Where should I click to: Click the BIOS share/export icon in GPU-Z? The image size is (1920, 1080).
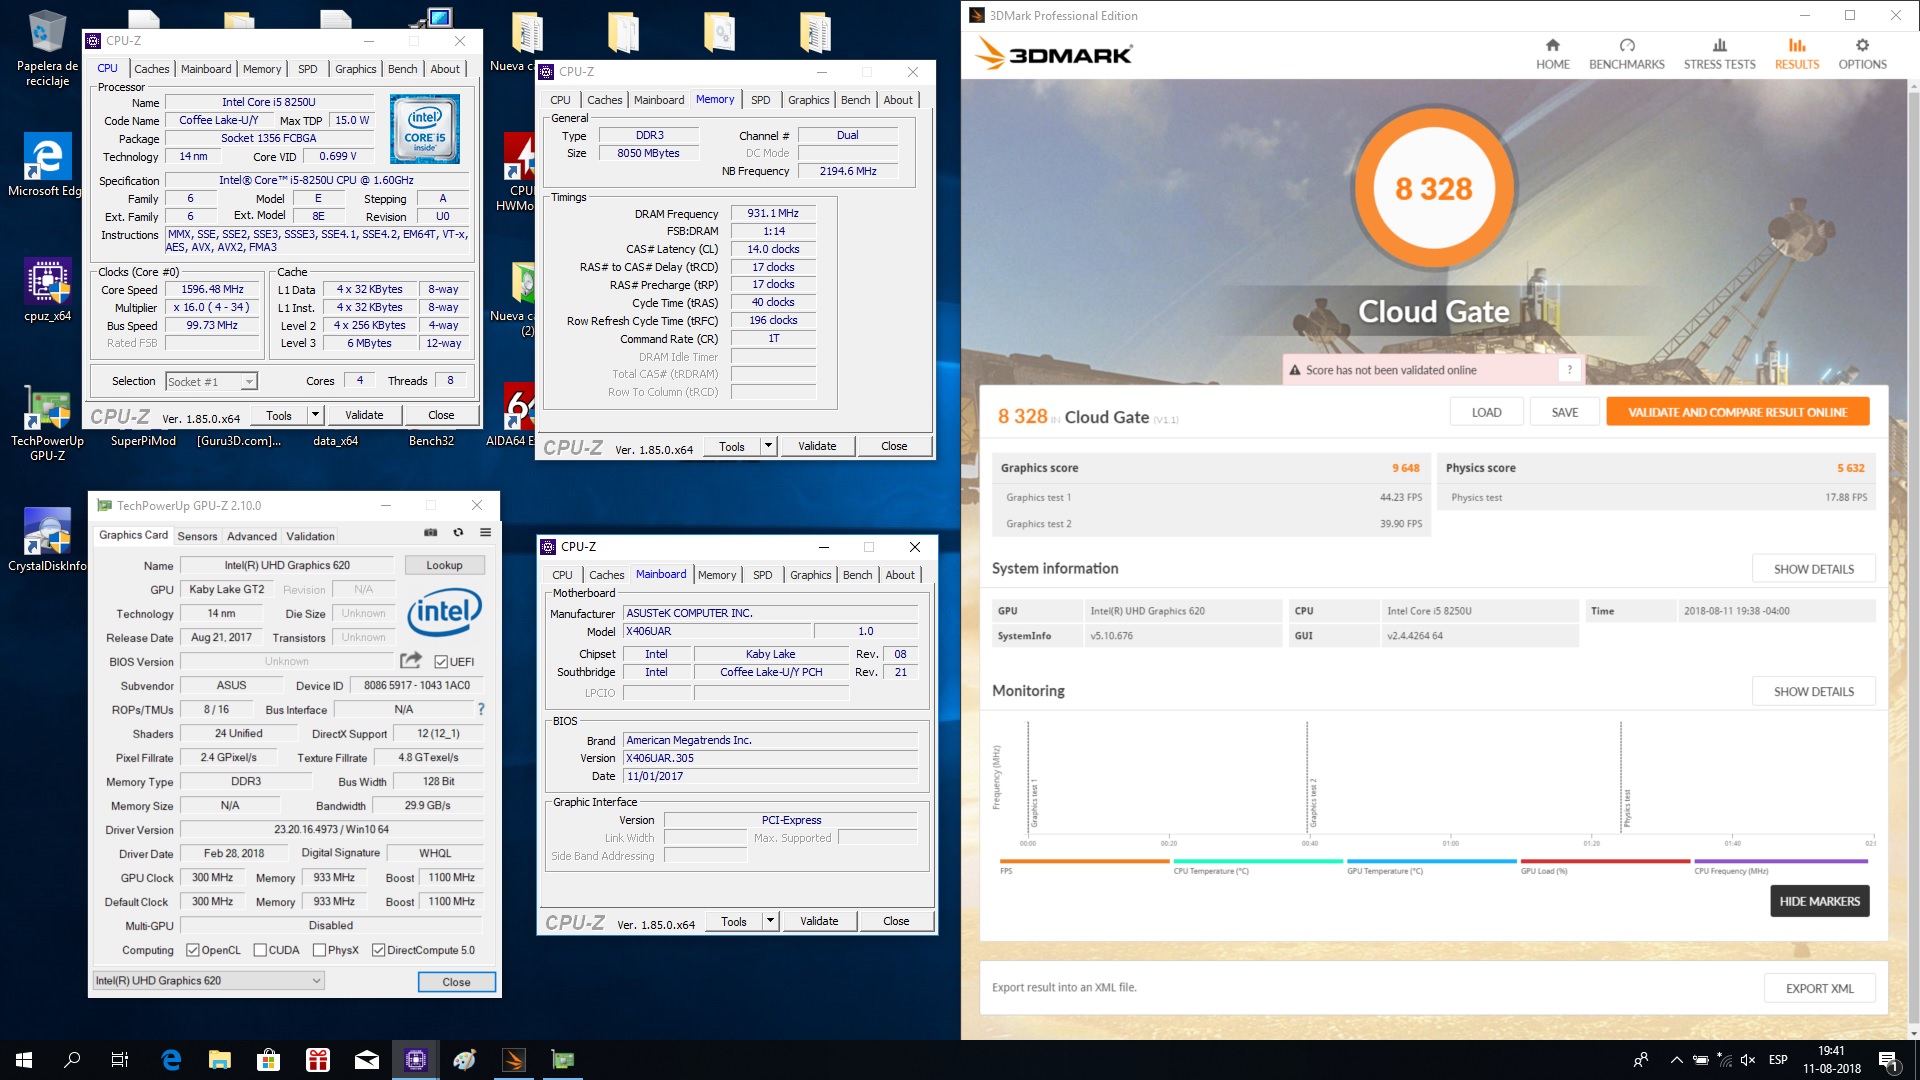click(410, 661)
